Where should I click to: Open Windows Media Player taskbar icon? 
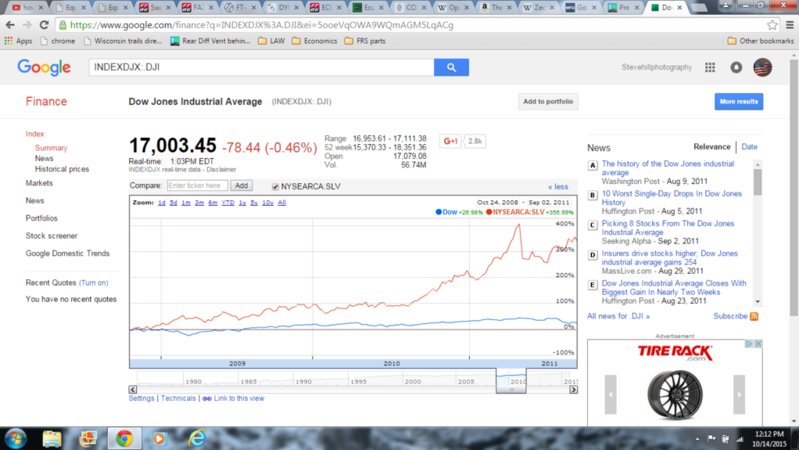click(159, 438)
